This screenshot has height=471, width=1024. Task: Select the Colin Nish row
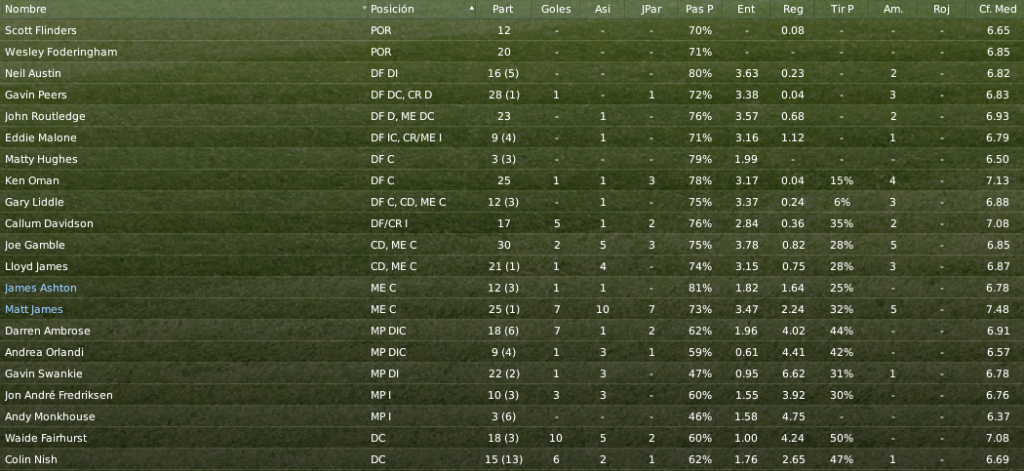pos(512,459)
